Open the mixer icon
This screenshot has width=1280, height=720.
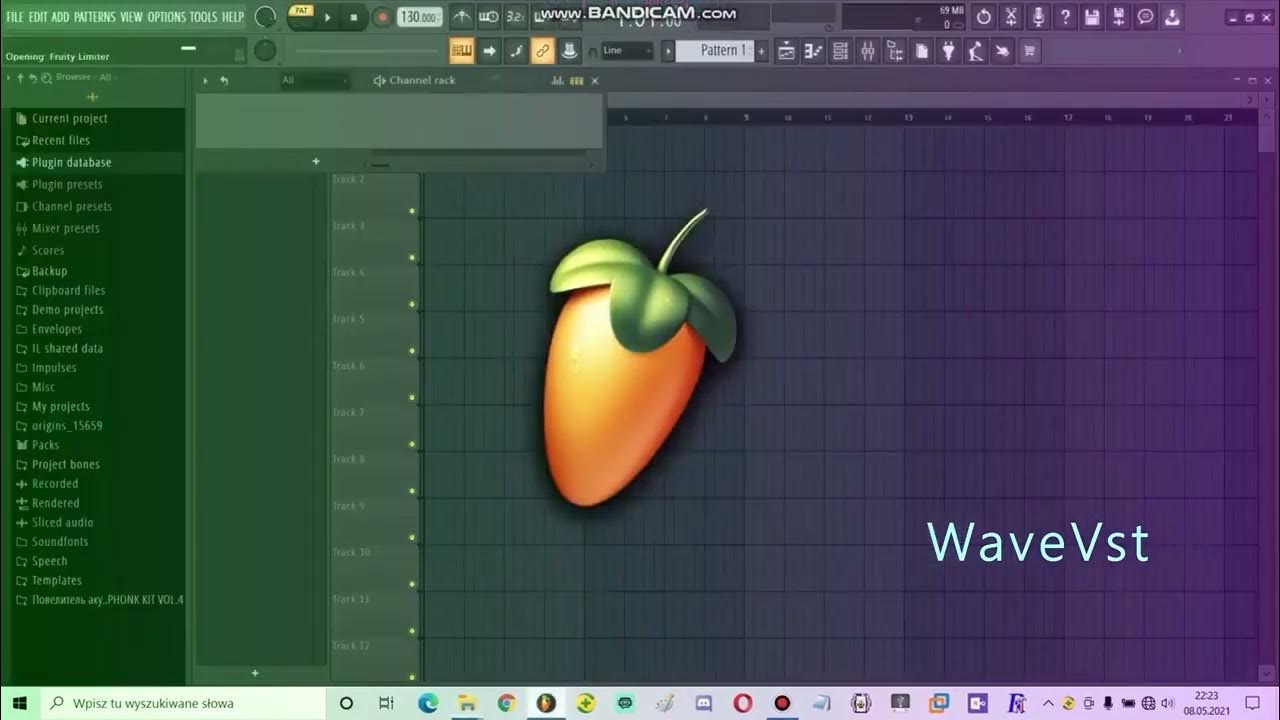click(867, 50)
